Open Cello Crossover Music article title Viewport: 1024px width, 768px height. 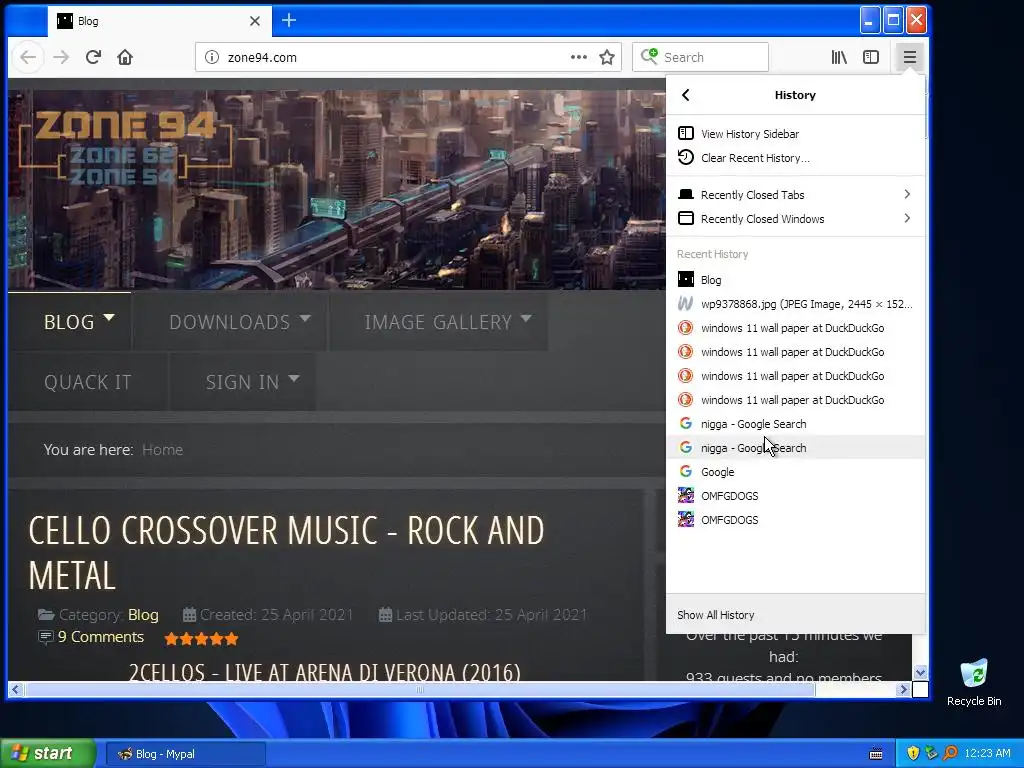click(x=286, y=552)
